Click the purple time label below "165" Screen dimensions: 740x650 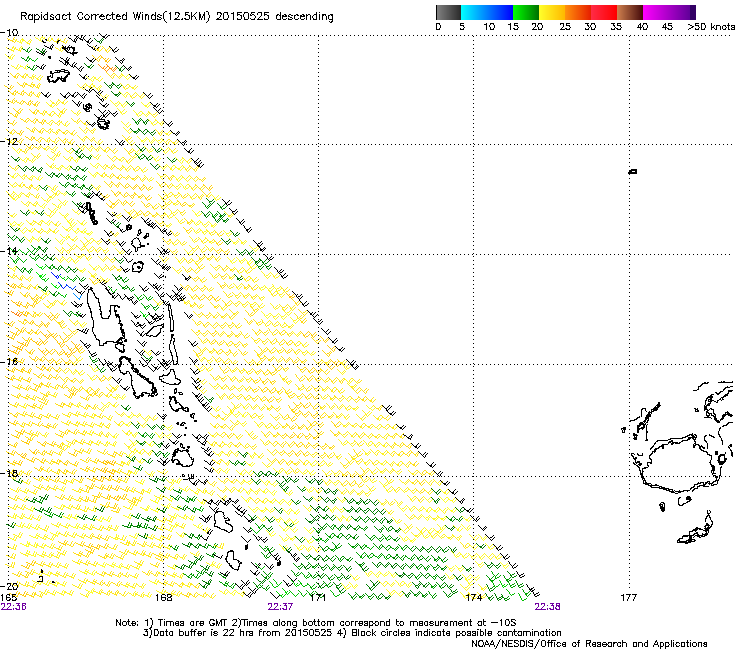click(13, 607)
